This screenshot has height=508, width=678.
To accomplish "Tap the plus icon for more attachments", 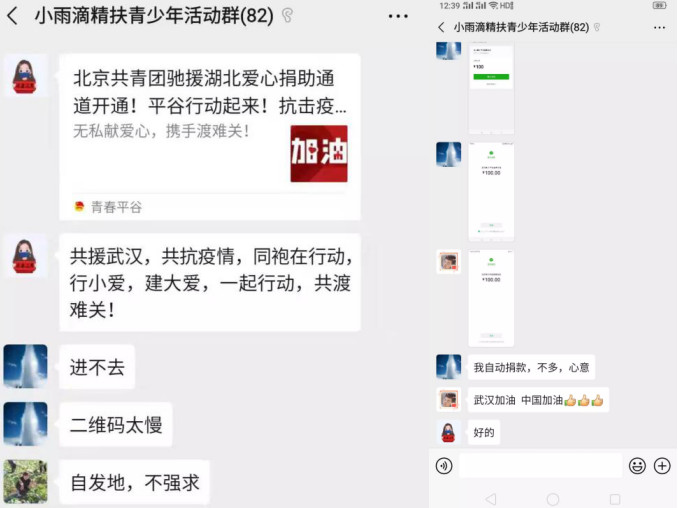I will click(662, 466).
